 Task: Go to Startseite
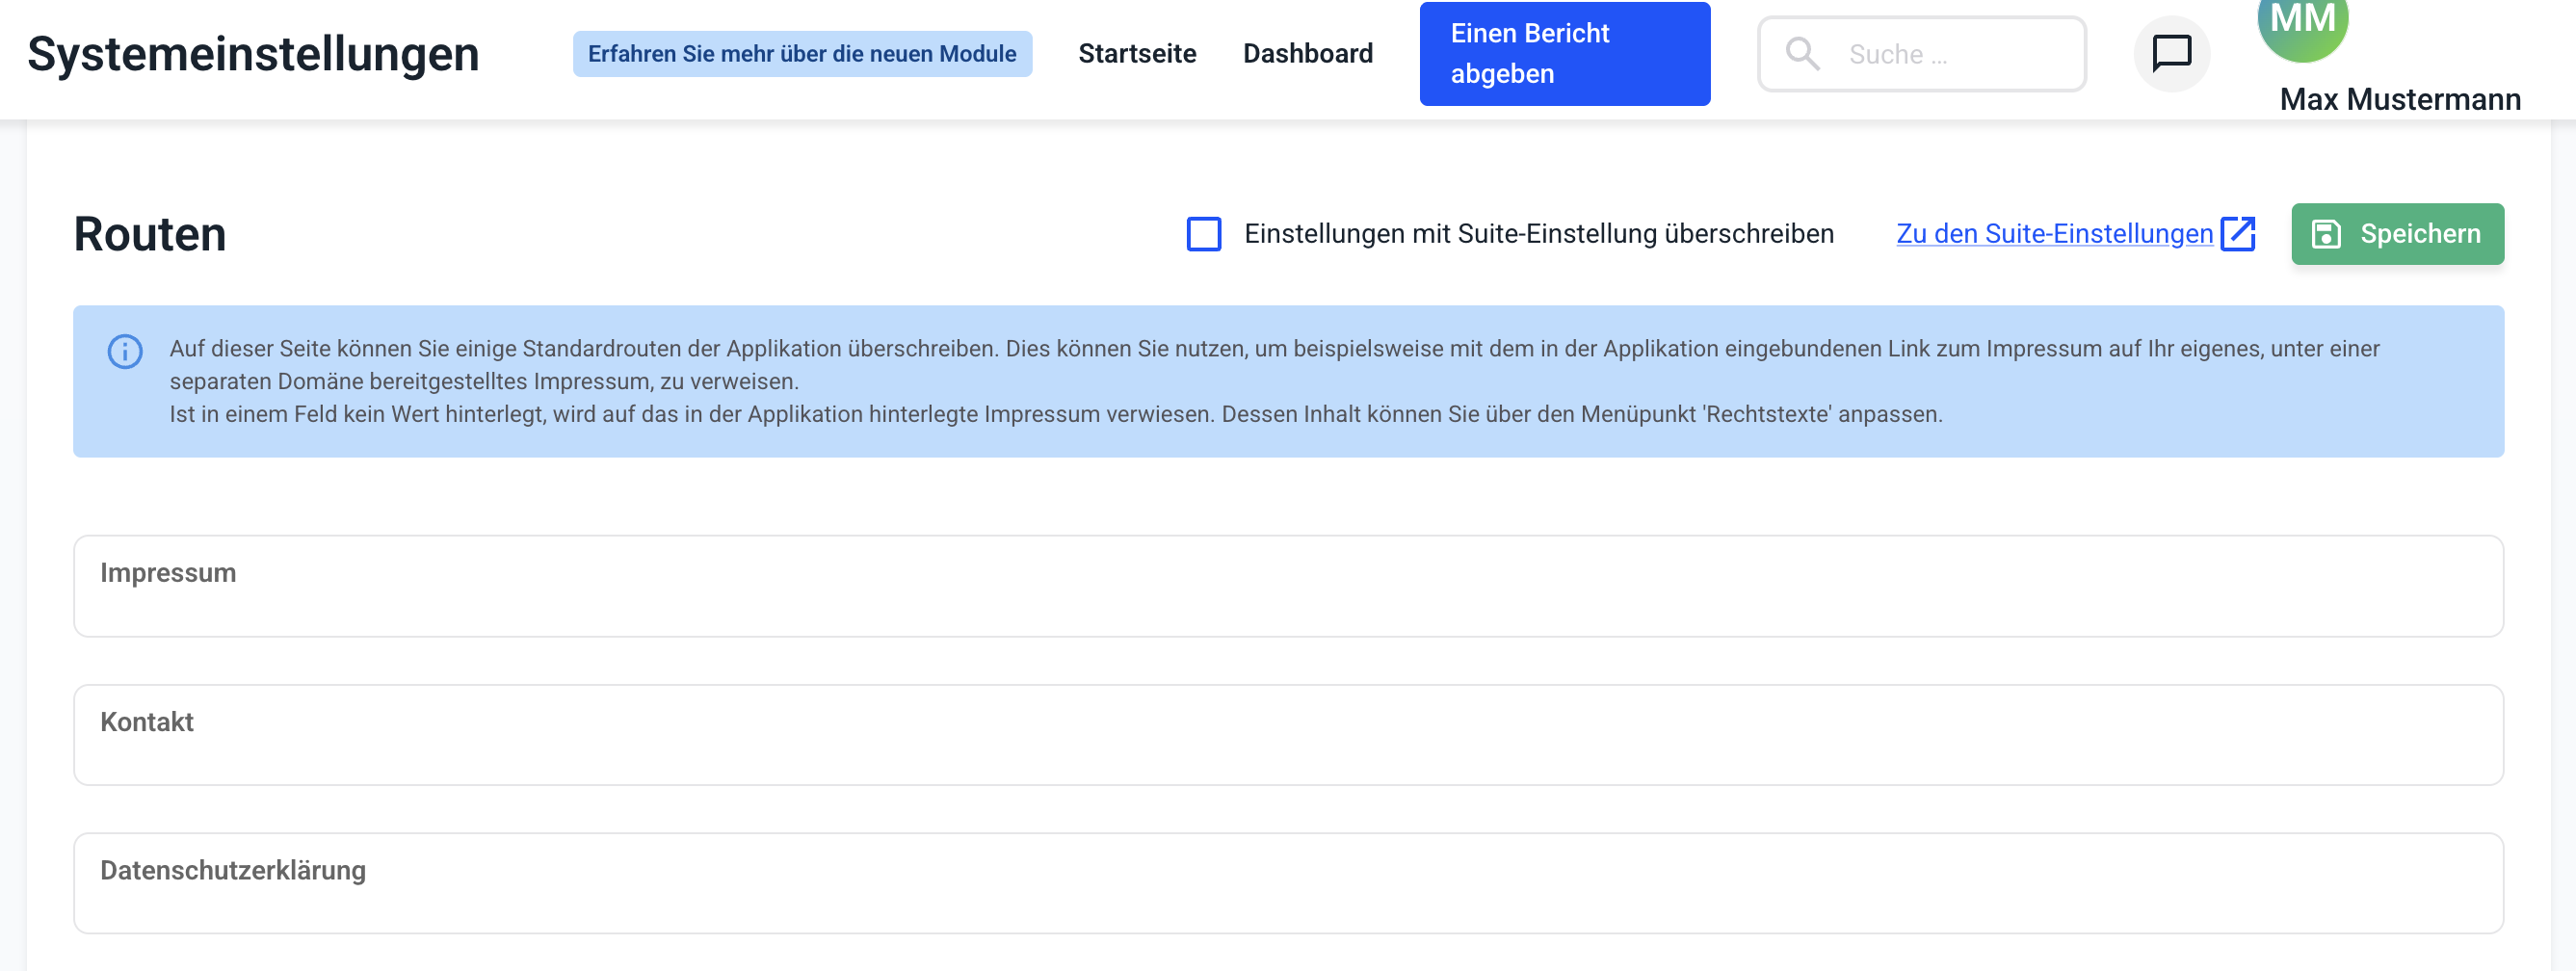1137,54
